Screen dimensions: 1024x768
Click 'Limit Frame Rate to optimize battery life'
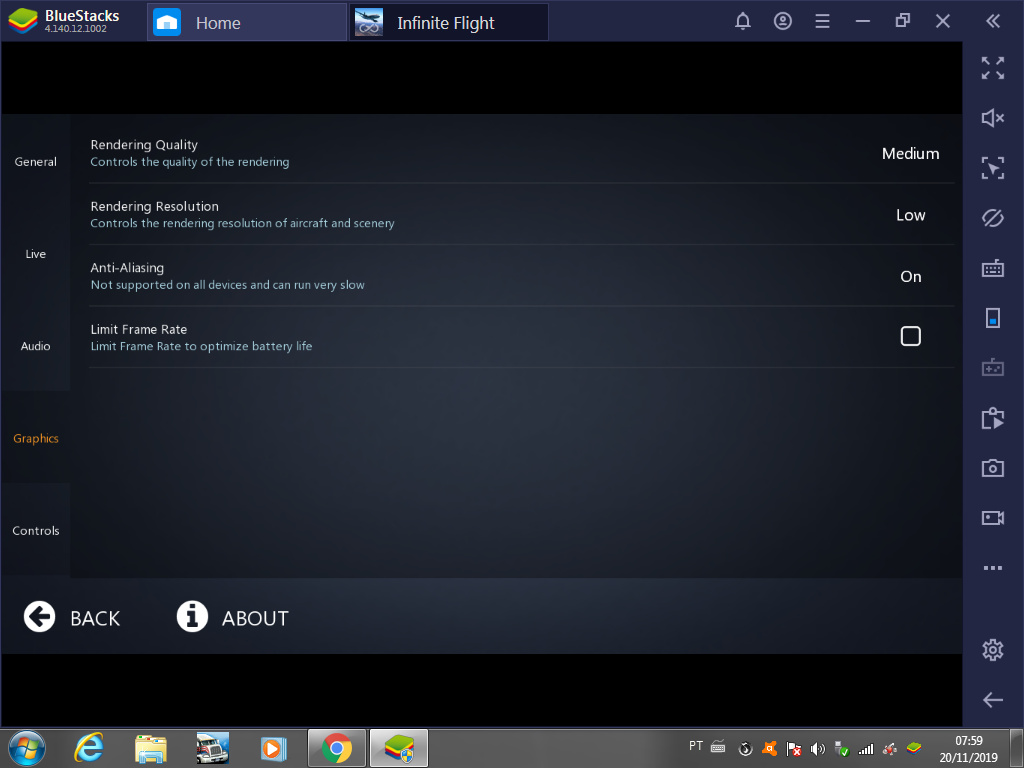click(x=201, y=346)
